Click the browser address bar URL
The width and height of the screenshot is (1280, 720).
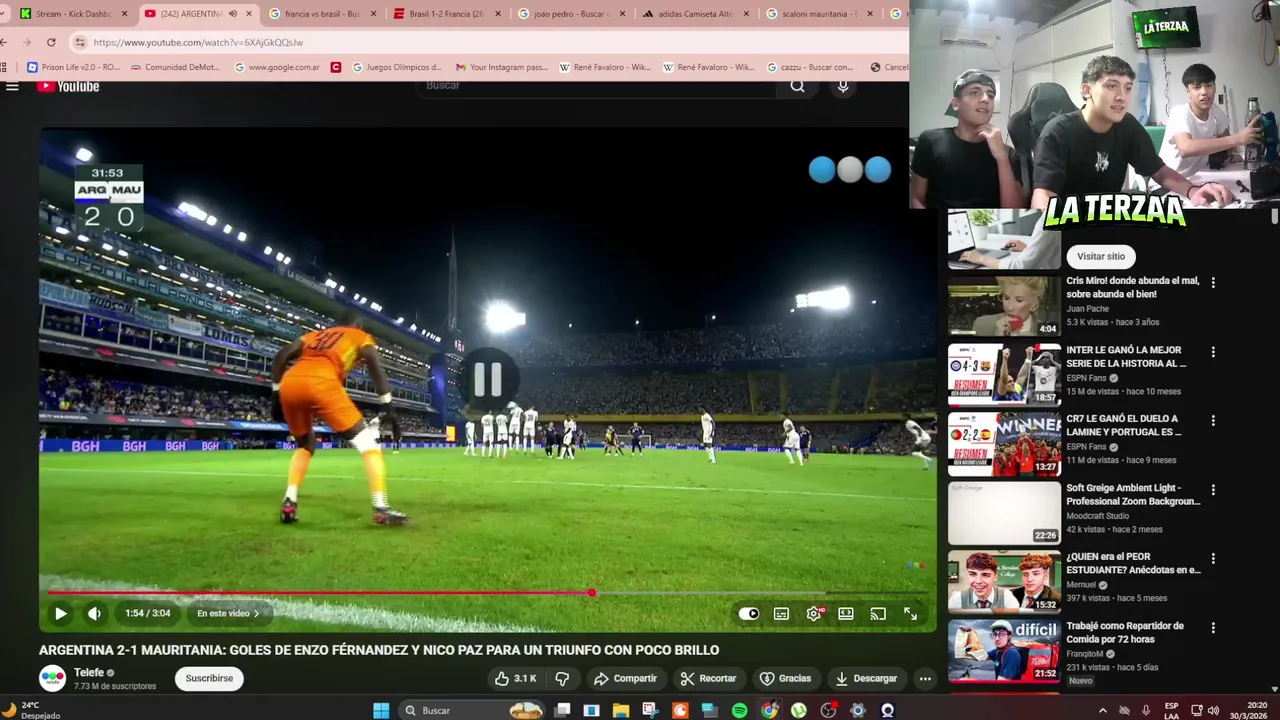tap(198, 42)
